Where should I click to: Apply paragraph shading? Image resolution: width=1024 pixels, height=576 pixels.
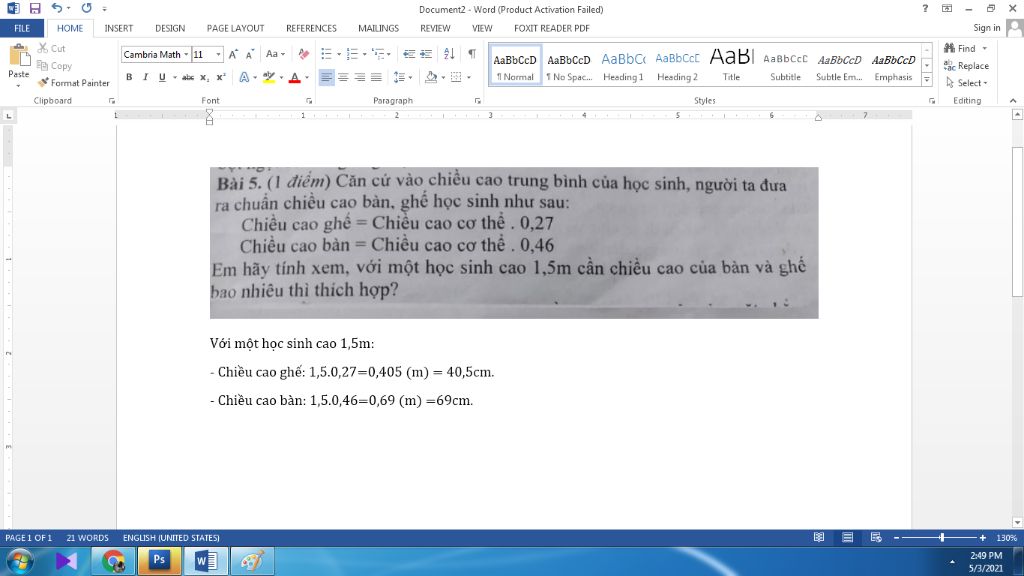coord(430,77)
